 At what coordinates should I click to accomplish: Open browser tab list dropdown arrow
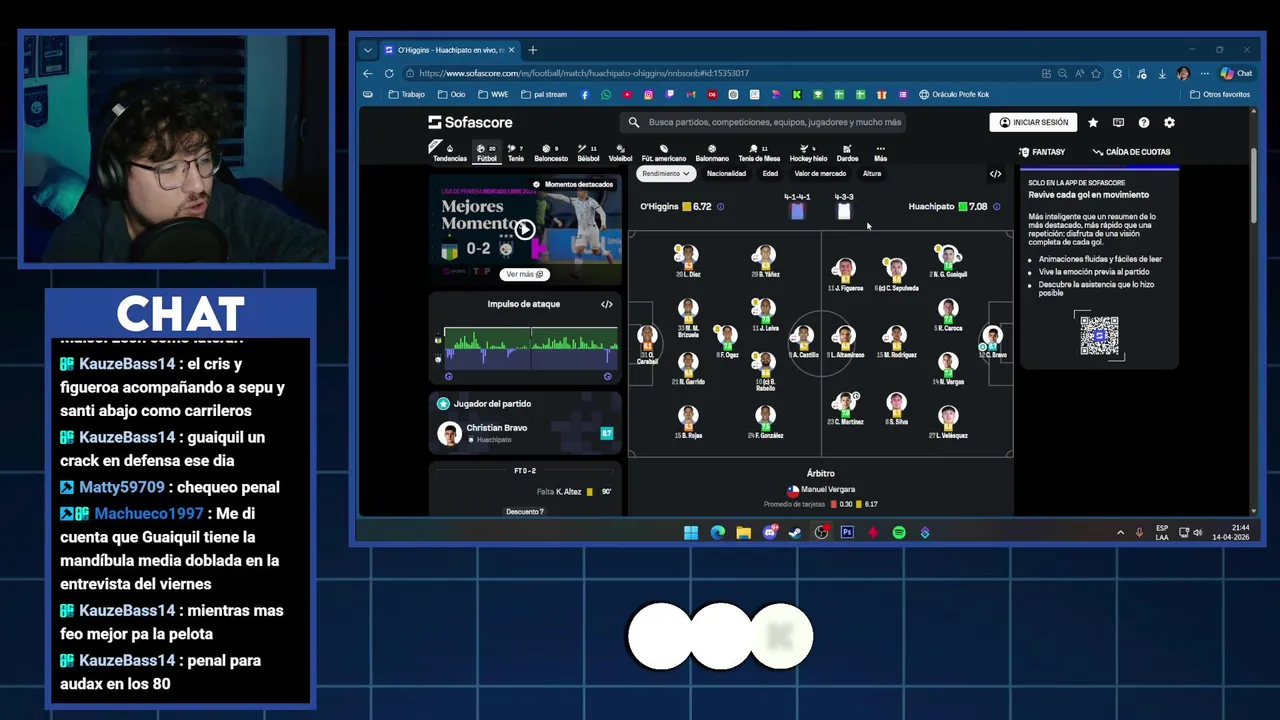point(368,50)
